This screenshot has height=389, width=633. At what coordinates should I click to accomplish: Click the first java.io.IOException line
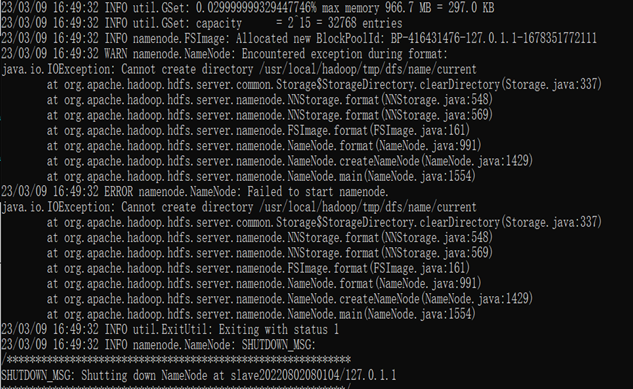pos(239,69)
